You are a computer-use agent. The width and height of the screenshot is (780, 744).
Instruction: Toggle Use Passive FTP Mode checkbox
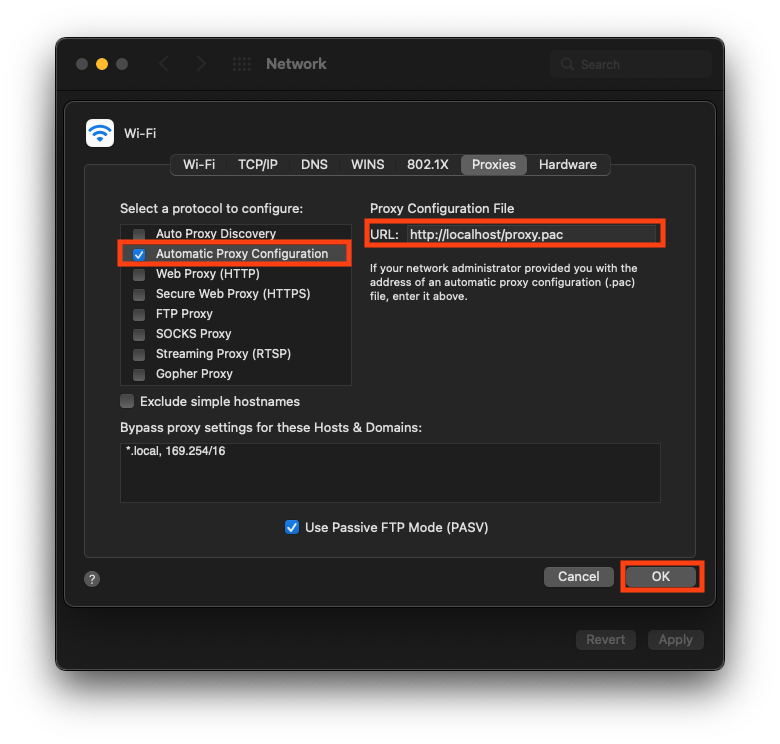pos(292,527)
